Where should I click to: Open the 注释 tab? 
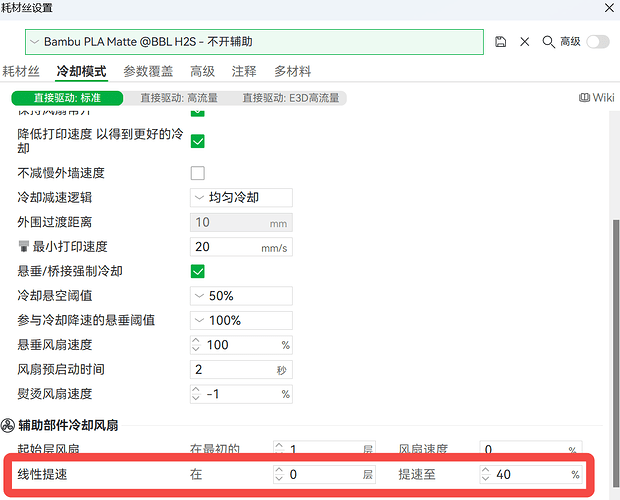point(244,72)
